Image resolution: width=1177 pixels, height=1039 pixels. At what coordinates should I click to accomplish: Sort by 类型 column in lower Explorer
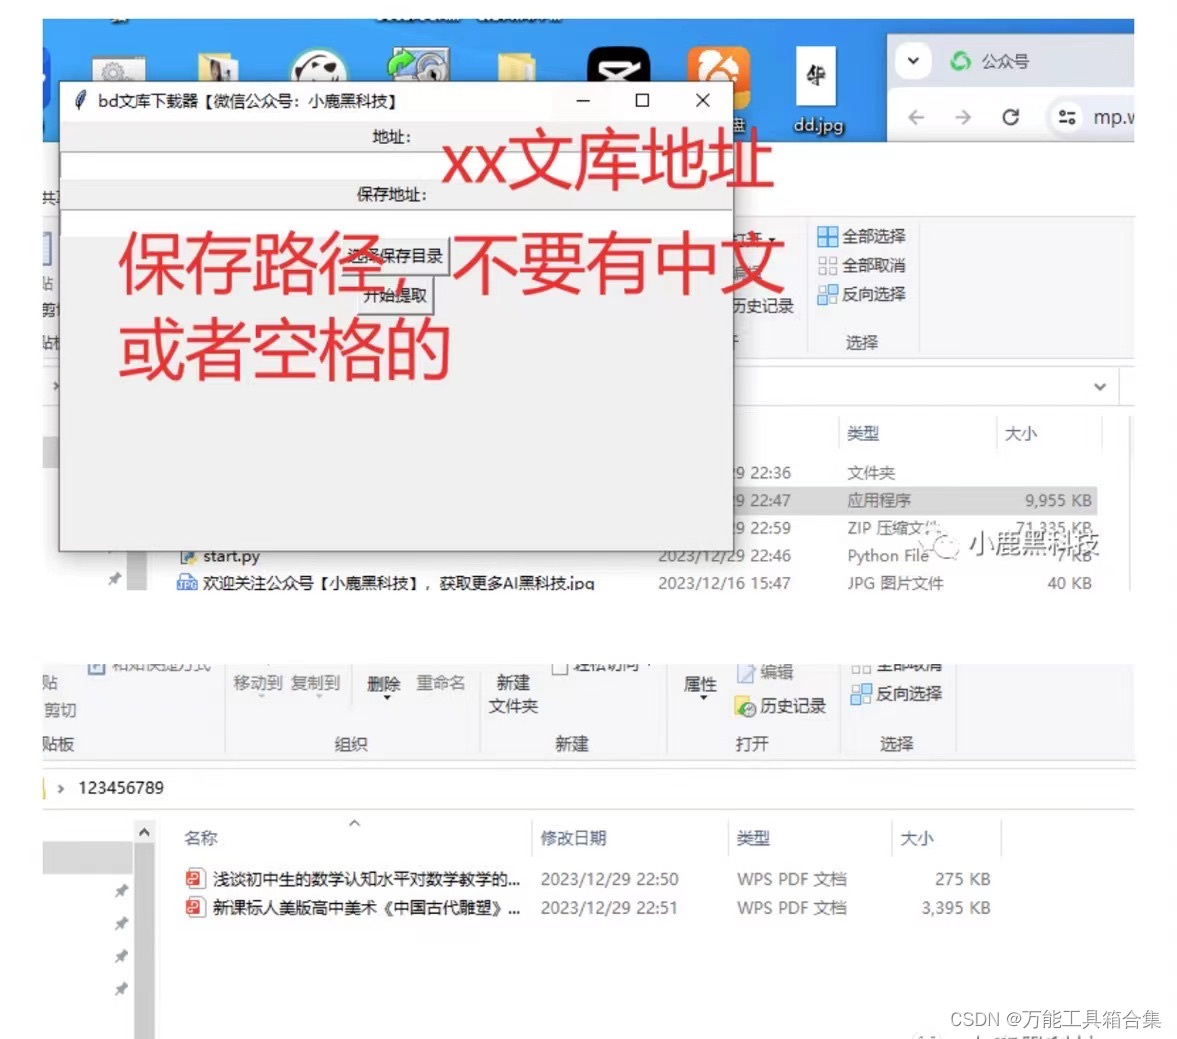click(753, 838)
